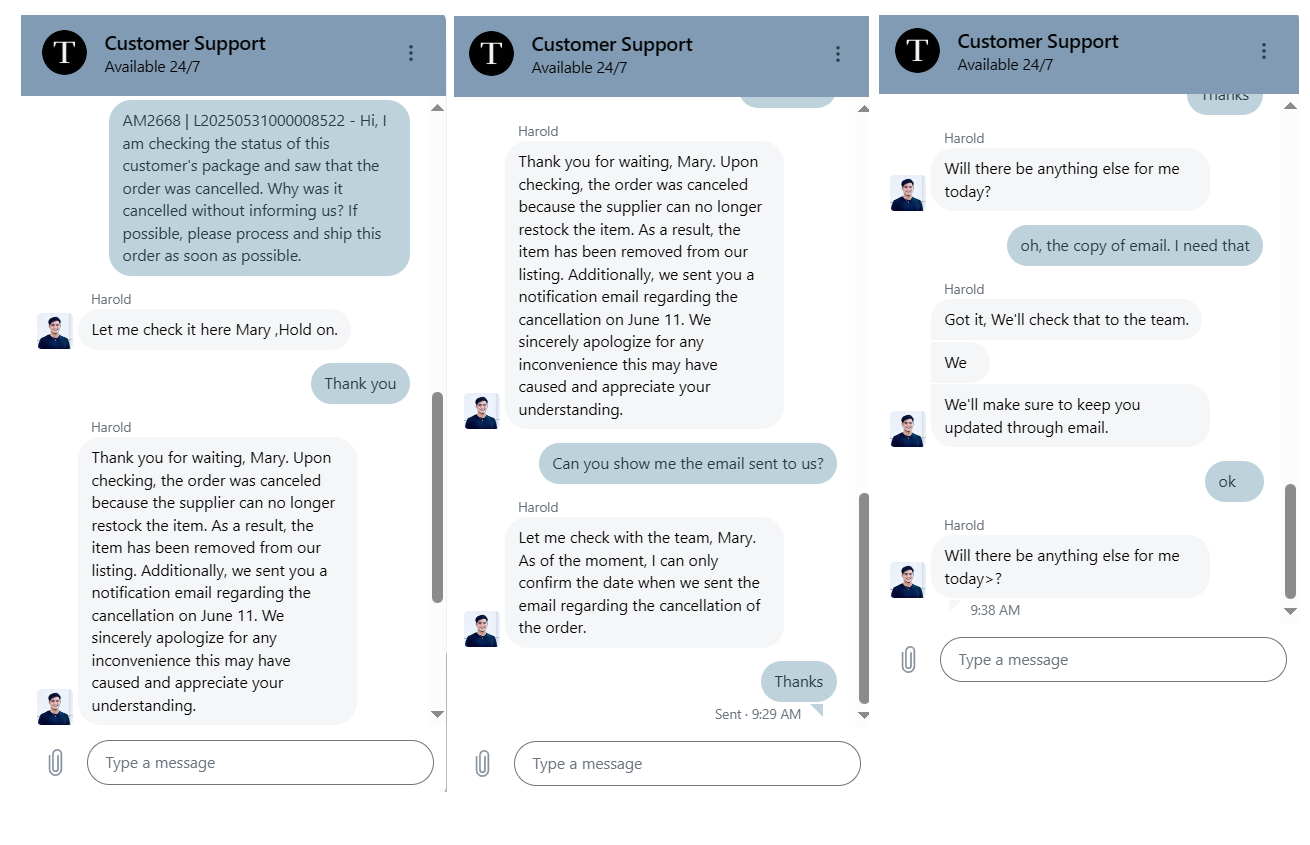Click the scroll-down arrow in the left chat panel
This screenshot has width=1310, height=845.
(437, 714)
